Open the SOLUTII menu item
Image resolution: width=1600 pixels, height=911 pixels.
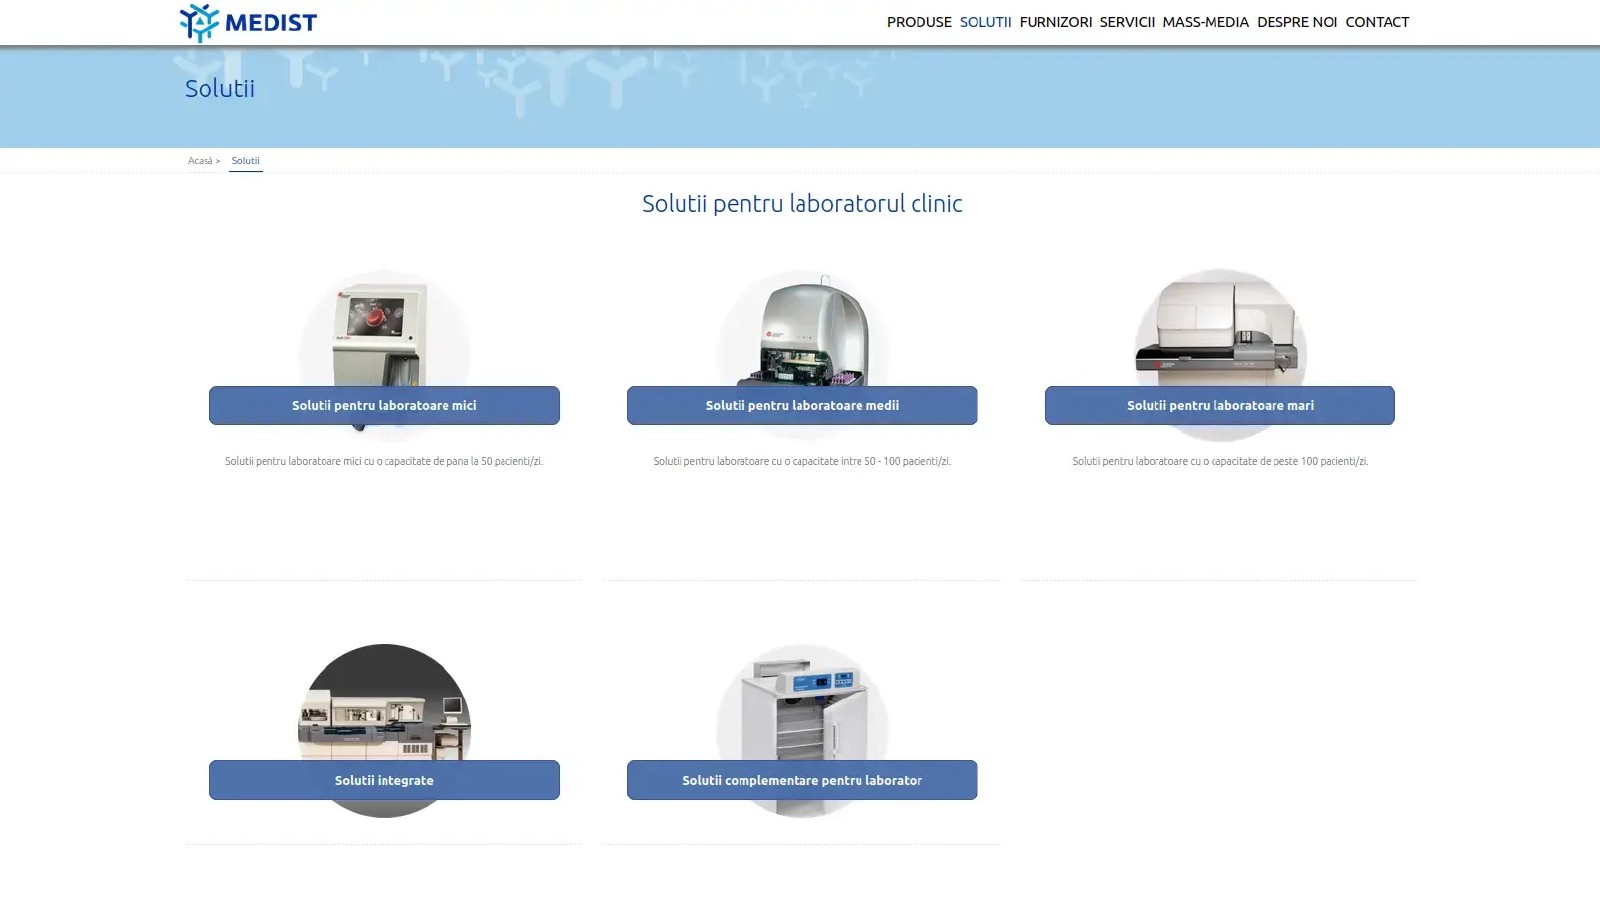click(985, 22)
